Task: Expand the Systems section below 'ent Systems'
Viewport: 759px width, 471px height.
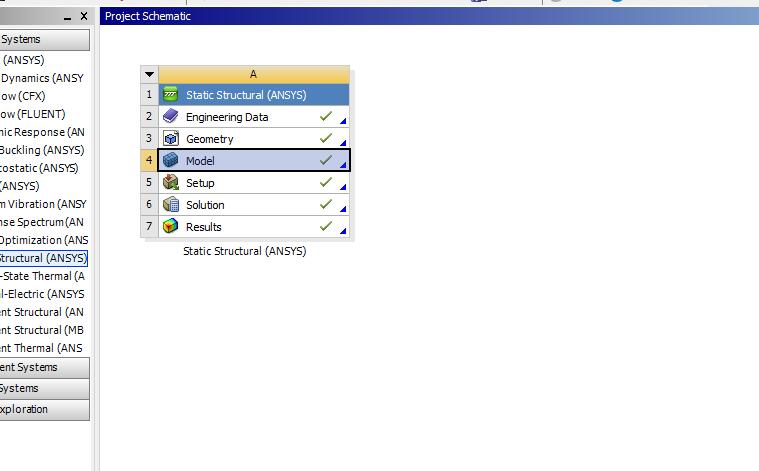Action: (45, 388)
